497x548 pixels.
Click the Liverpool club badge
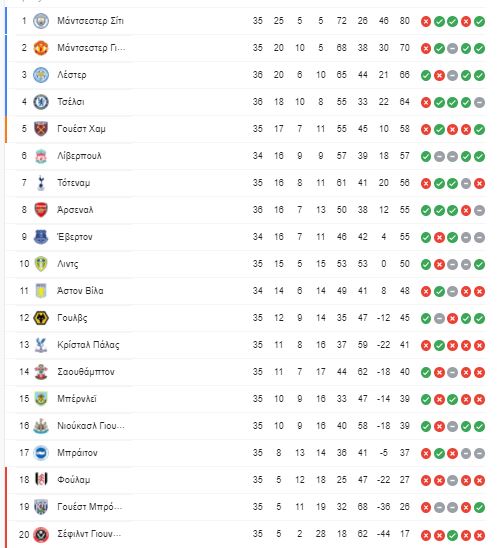[x=41, y=156]
